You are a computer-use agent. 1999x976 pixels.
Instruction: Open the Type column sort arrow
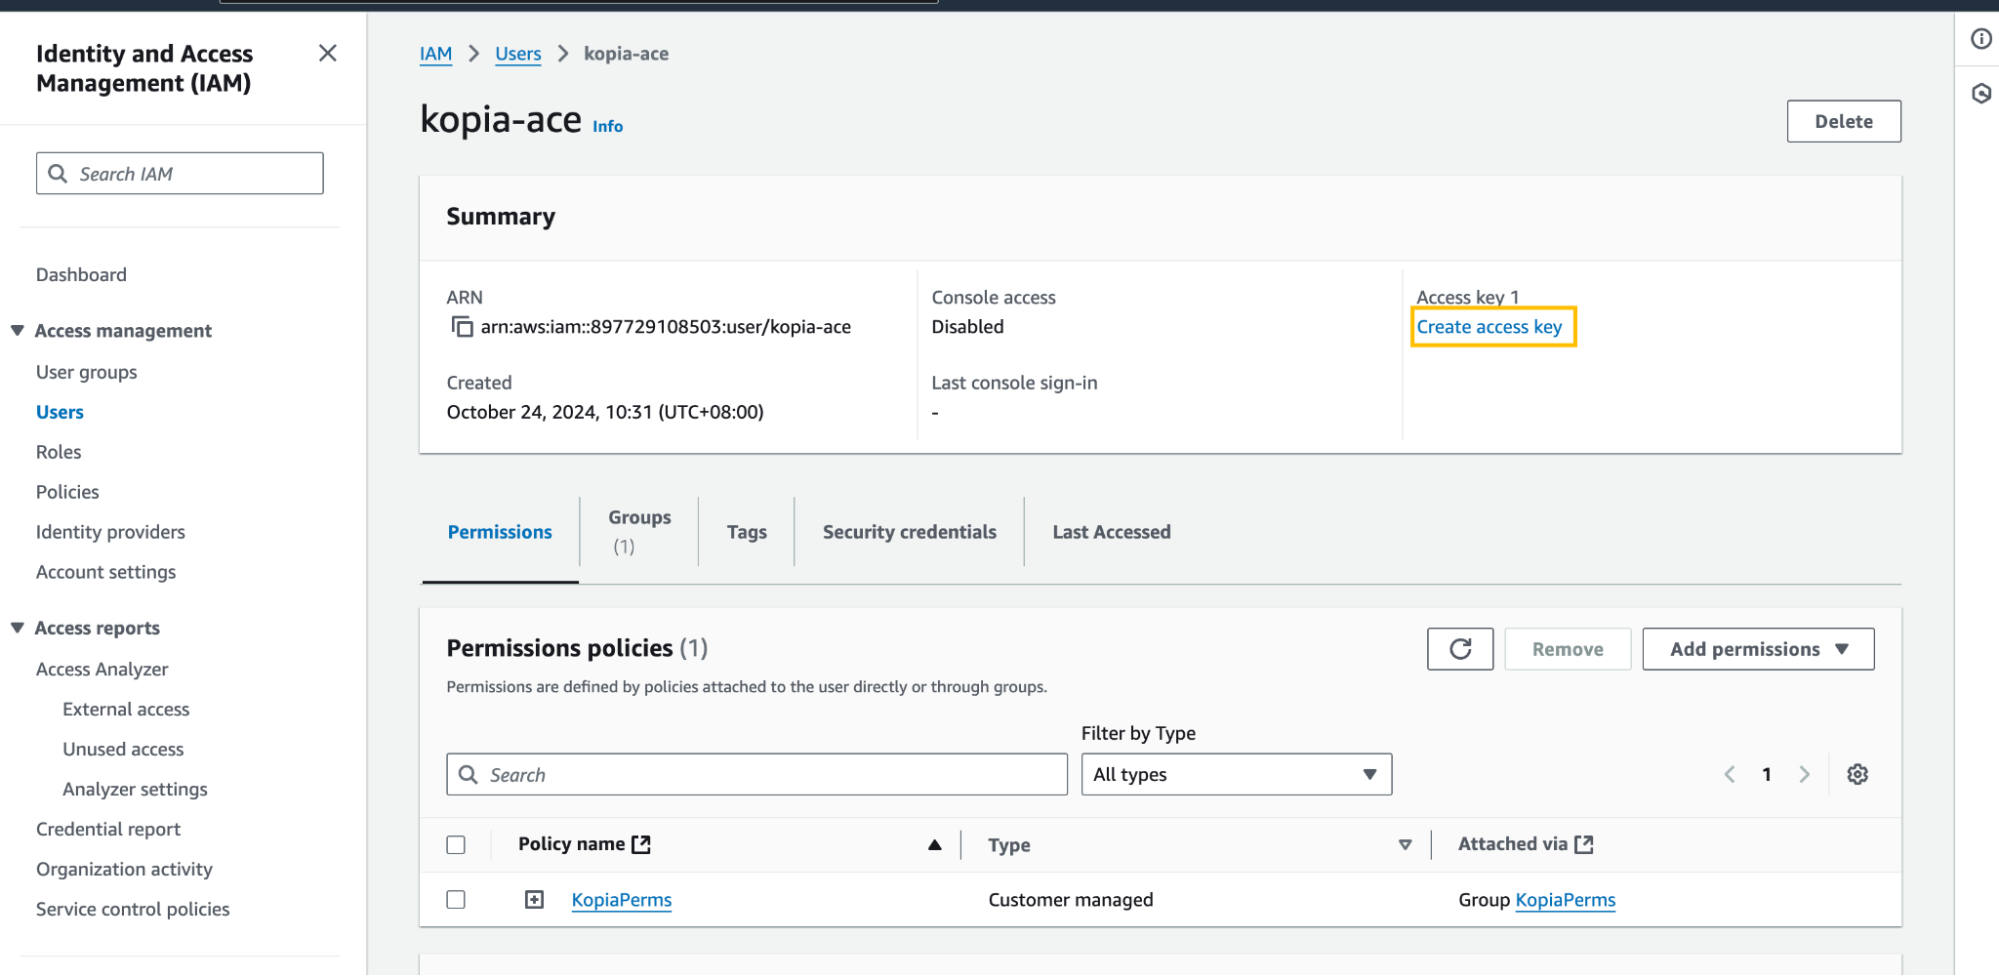click(x=1405, y=845)
